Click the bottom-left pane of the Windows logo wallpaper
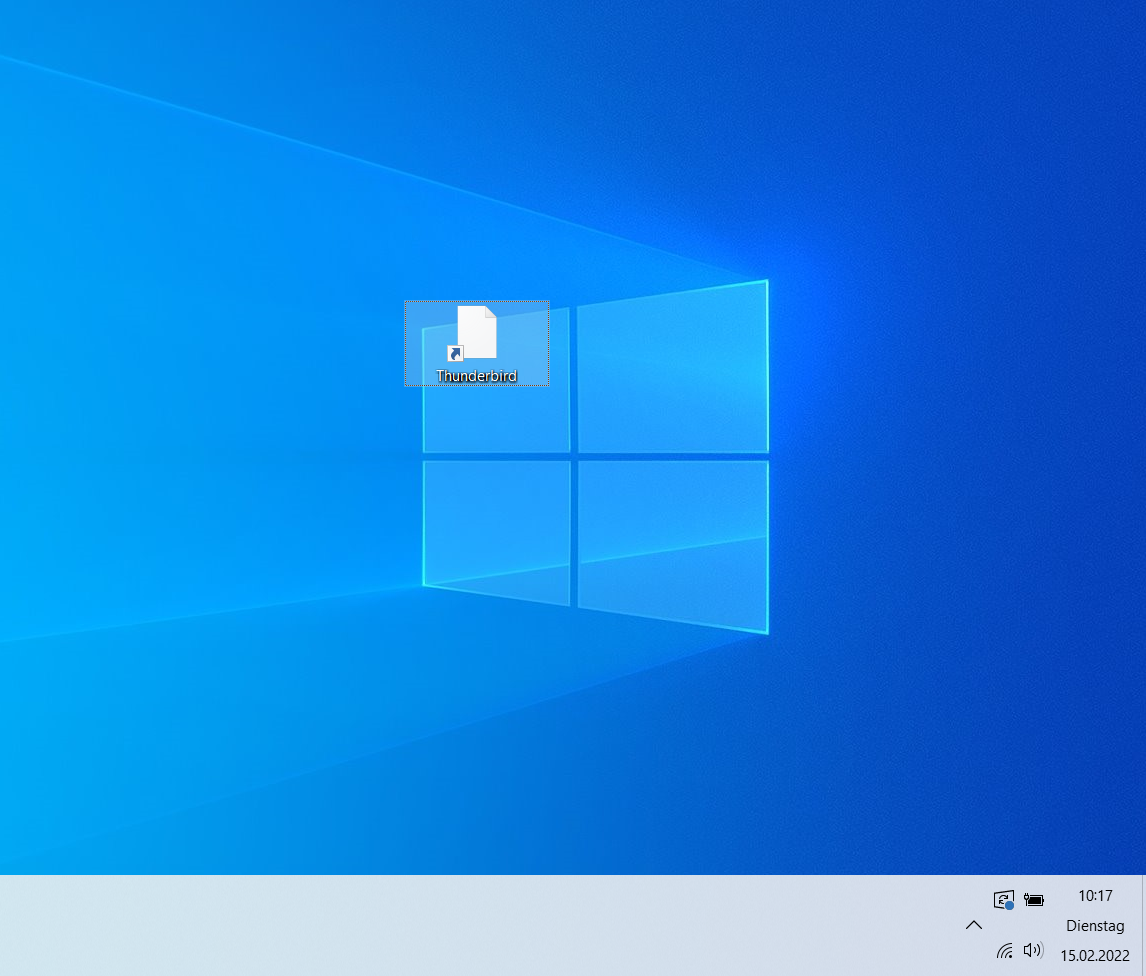Viewport: 1146px width, 976px height. (496, 530)
